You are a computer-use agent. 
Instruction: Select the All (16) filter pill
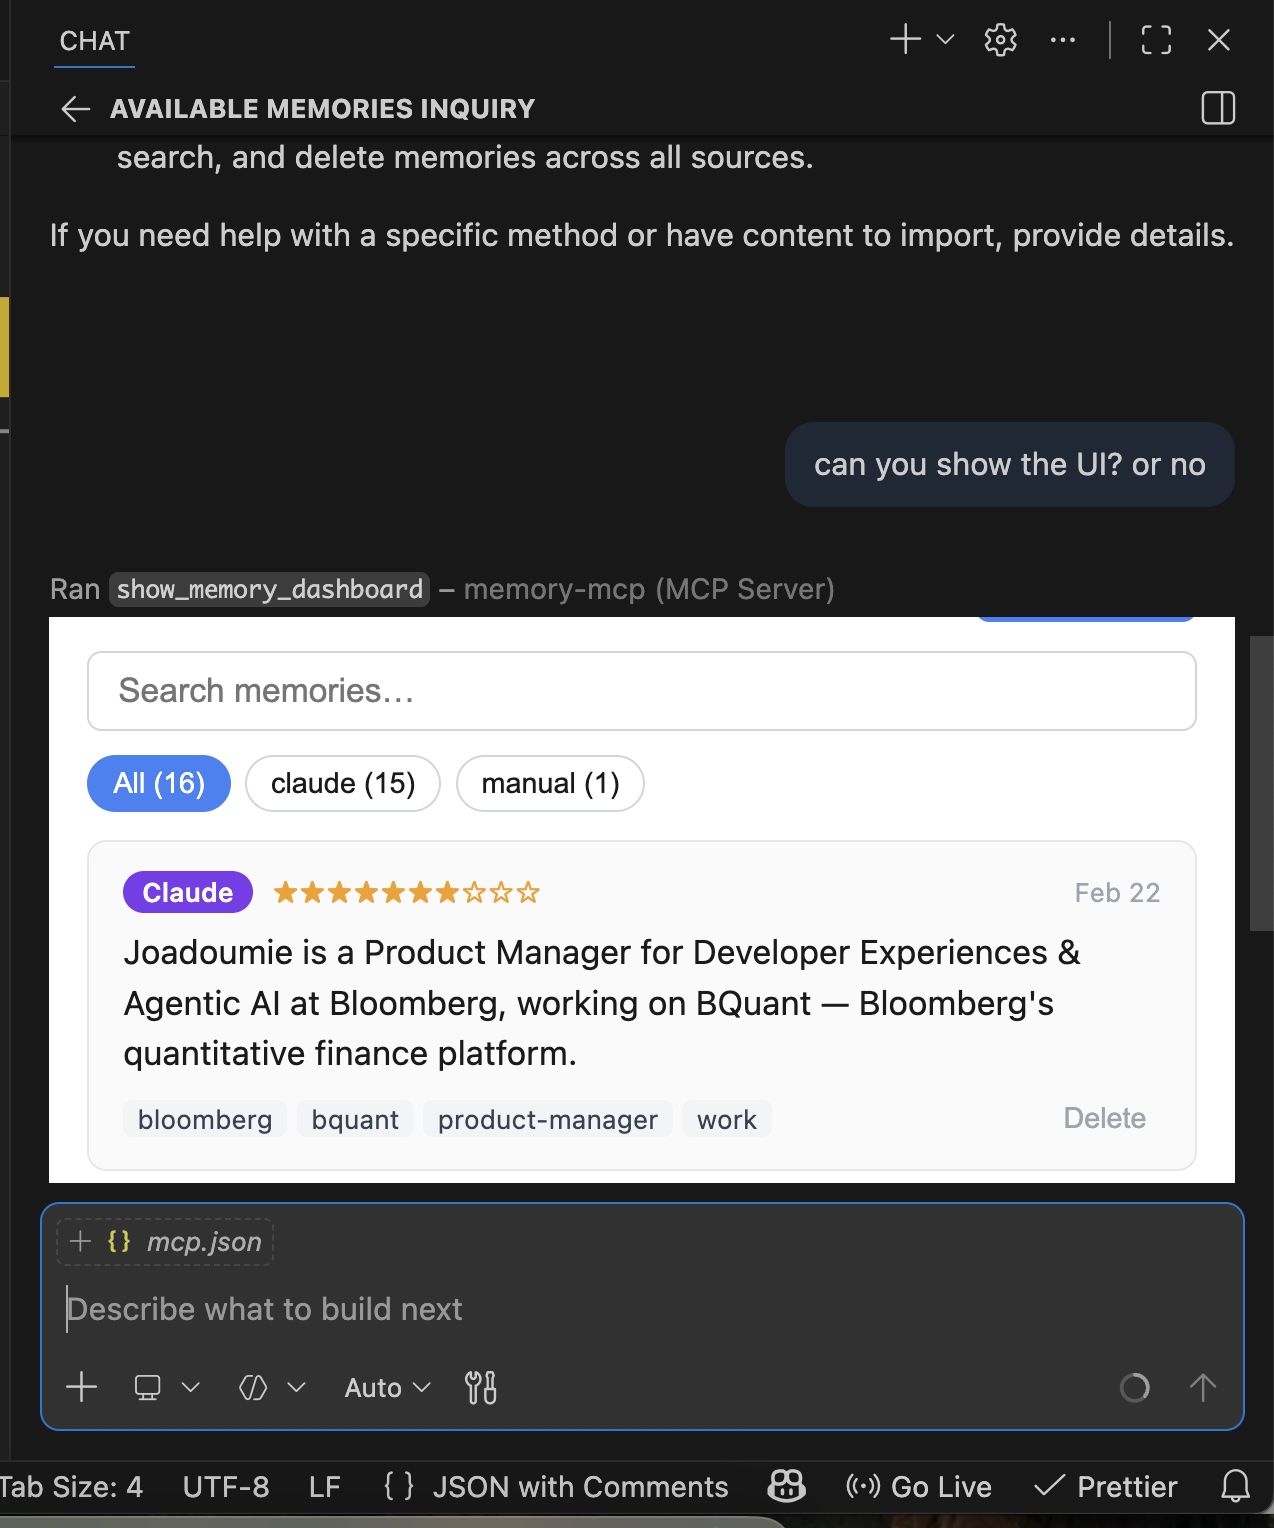tap(158, 784)
